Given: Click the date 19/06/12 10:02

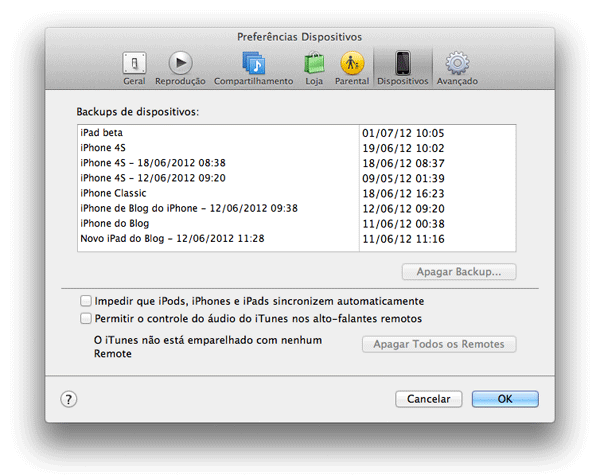Looking at the screenshot, I should point(403,148).
